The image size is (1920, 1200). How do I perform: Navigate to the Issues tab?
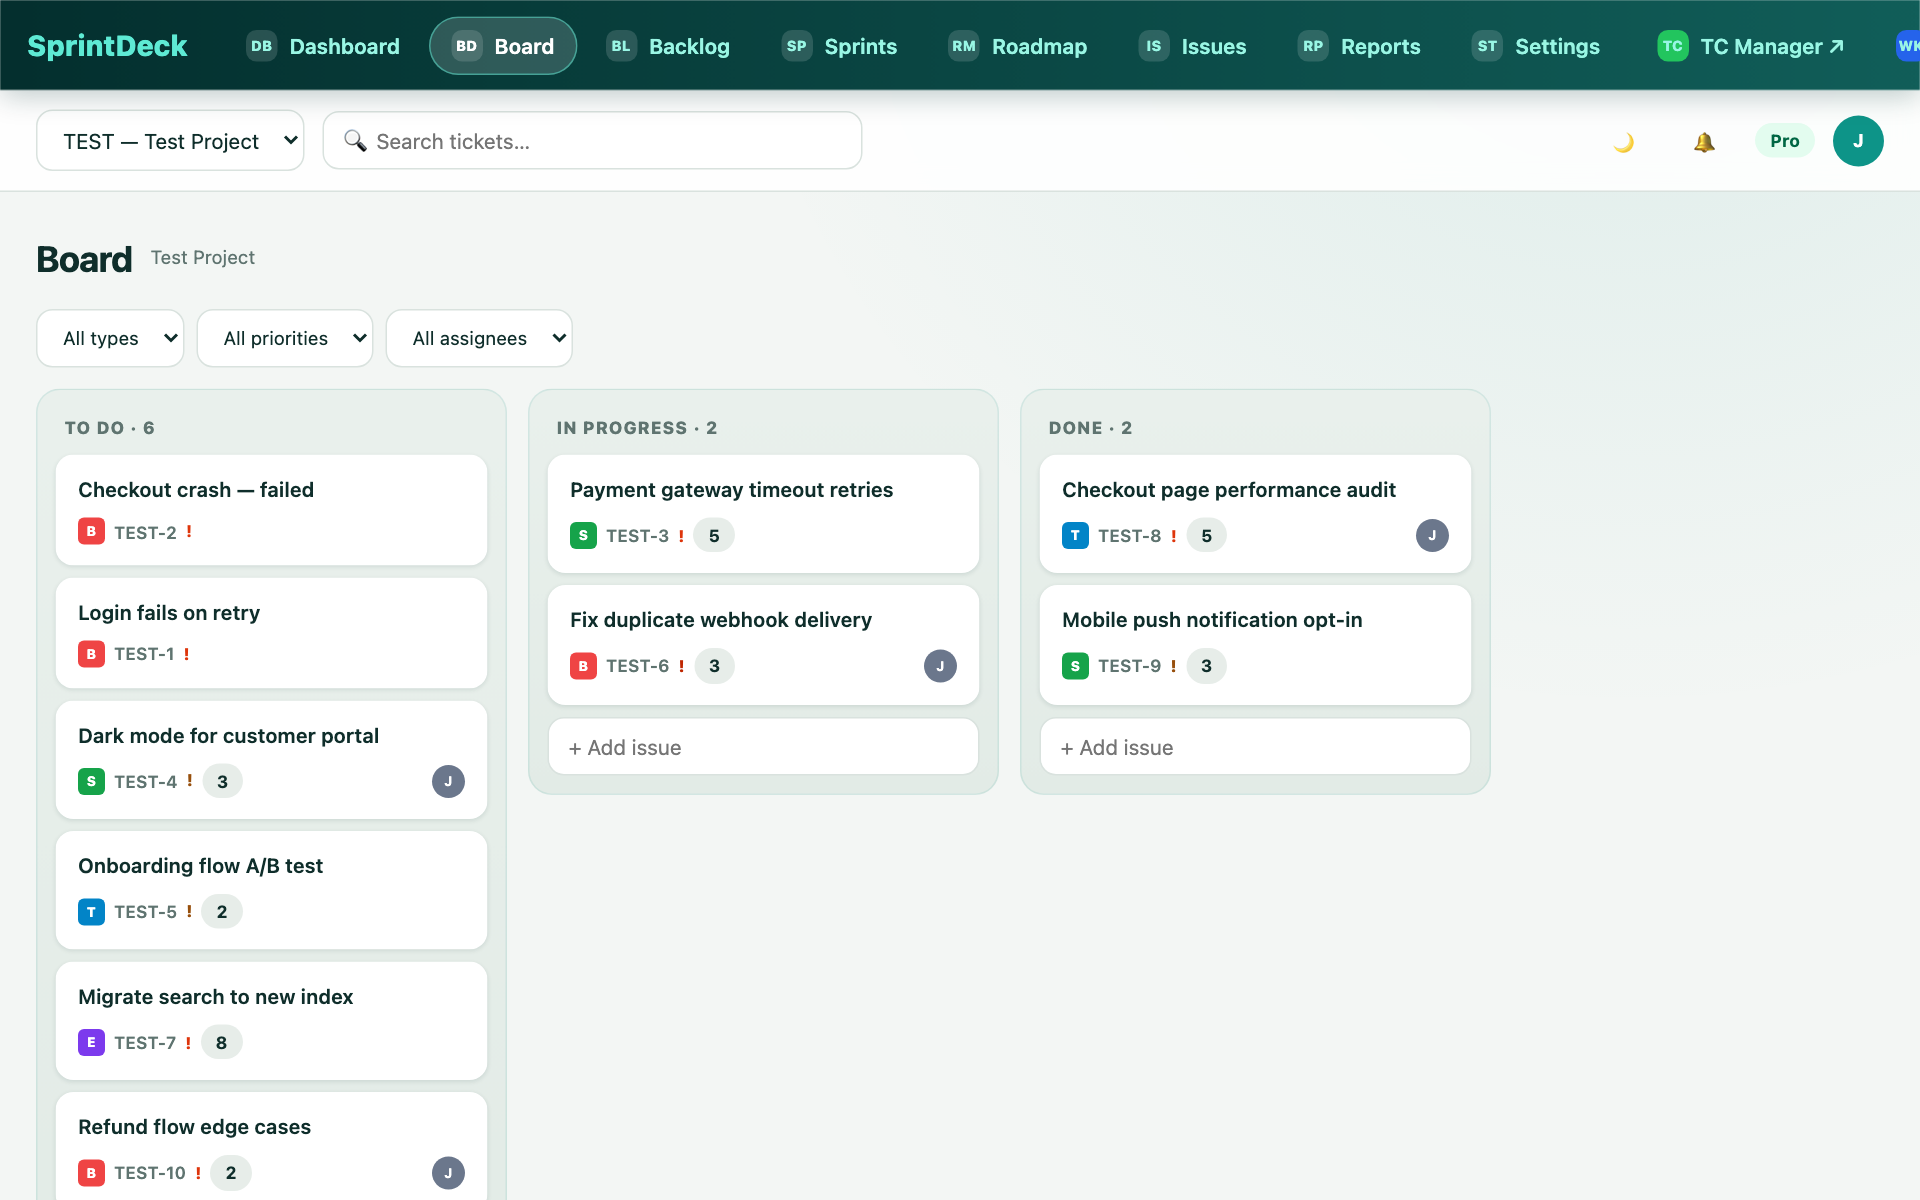(1192, 46)
